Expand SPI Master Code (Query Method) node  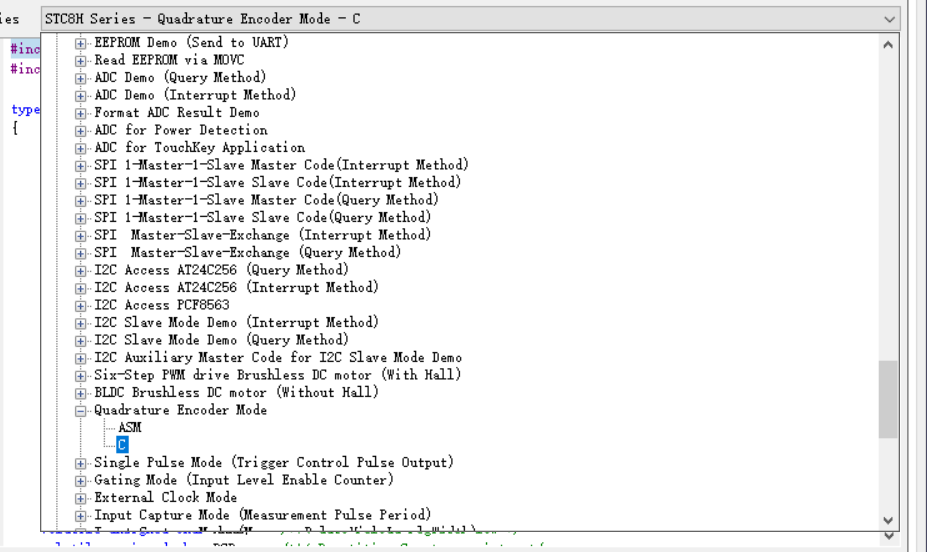[80, 201]
